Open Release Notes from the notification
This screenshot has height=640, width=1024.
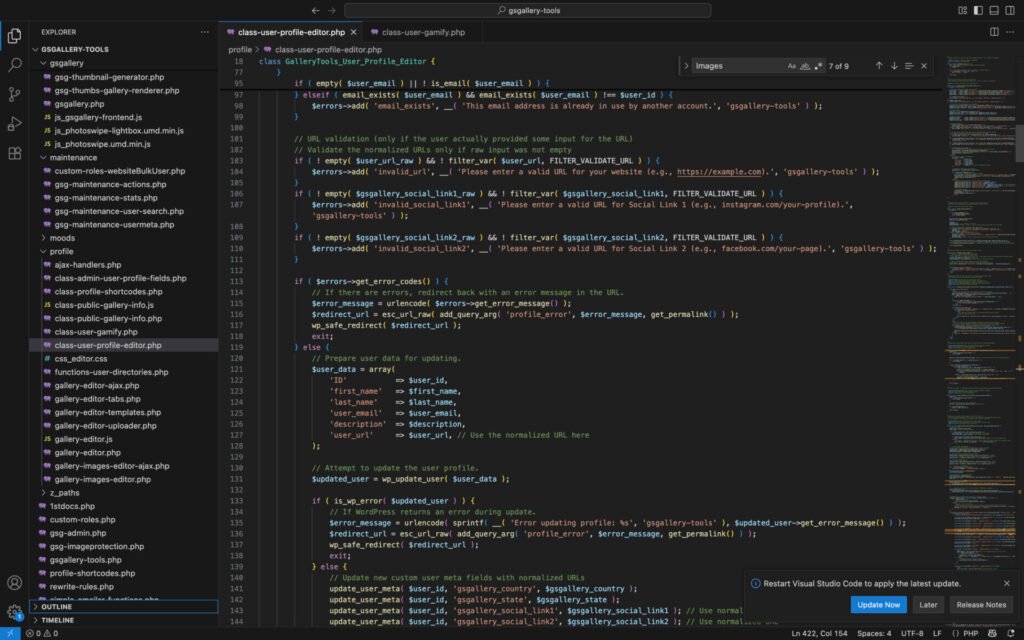pyautogui.click(x=981, y=604)
